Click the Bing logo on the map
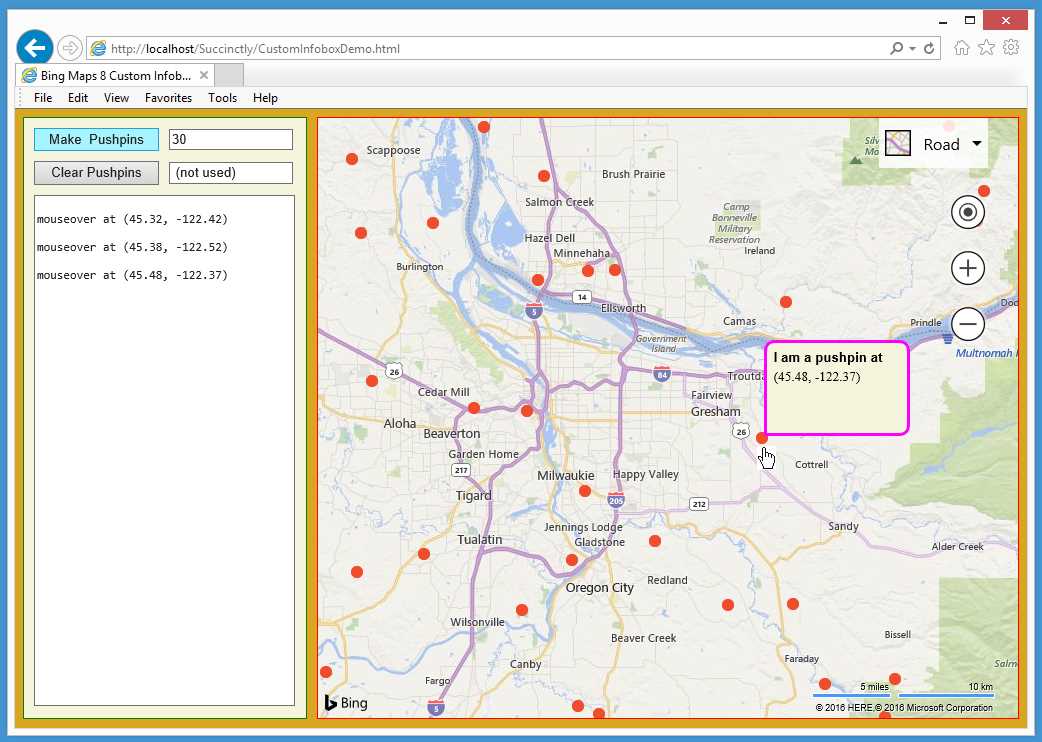This screenshot has height=742, width=1042. (x=344, y=703)
